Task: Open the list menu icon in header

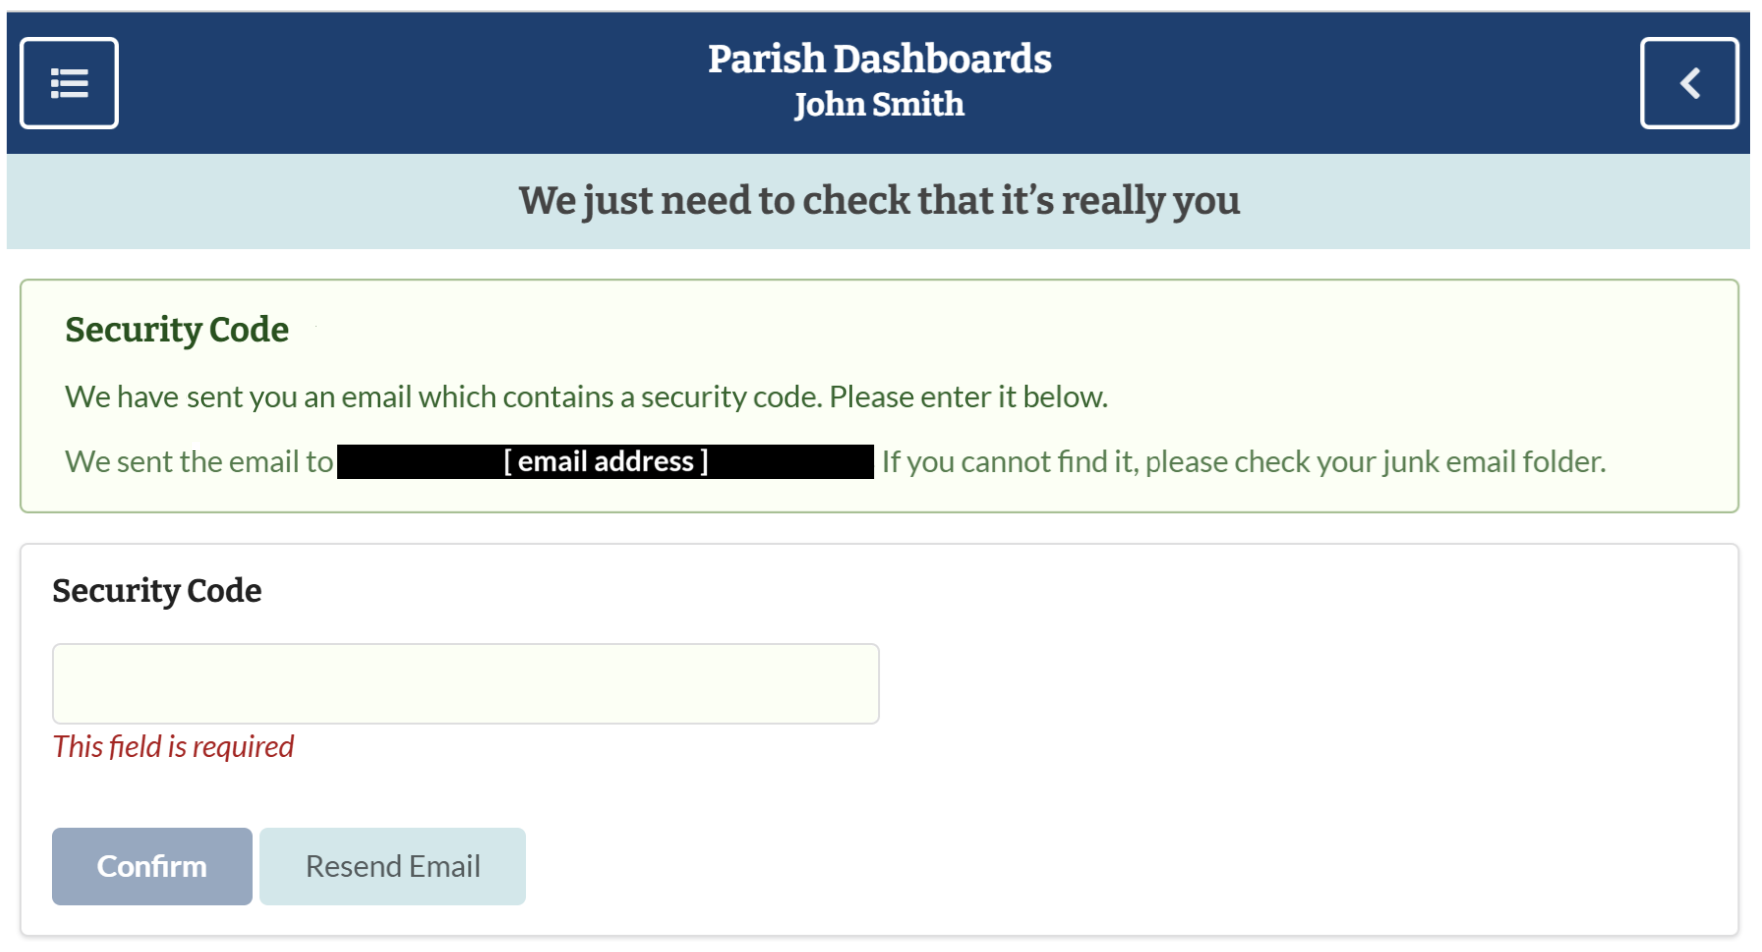Action: click(x=69, y=83)
